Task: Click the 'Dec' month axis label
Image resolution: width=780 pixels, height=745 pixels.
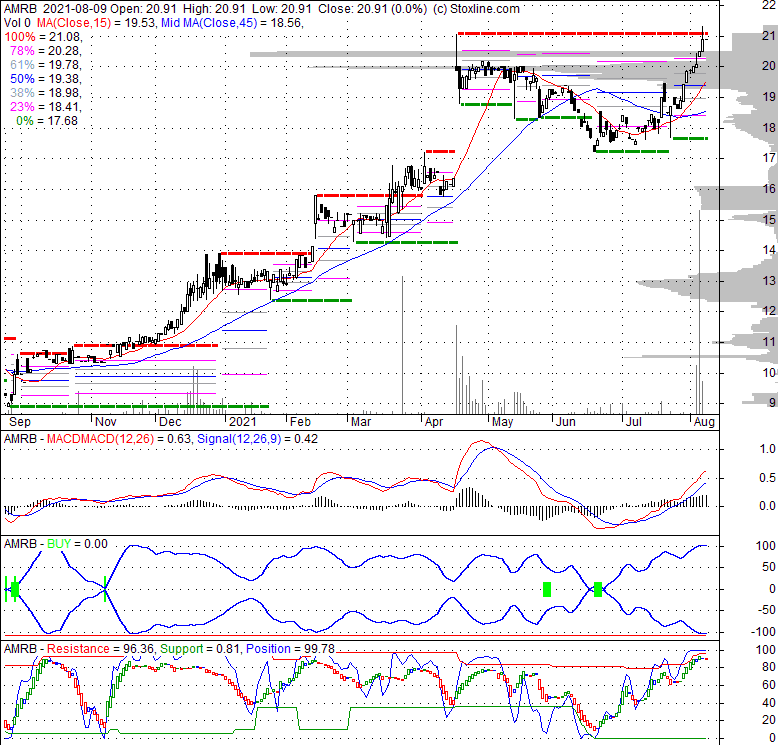Action: pyautogui.click(x=170, y=422)
